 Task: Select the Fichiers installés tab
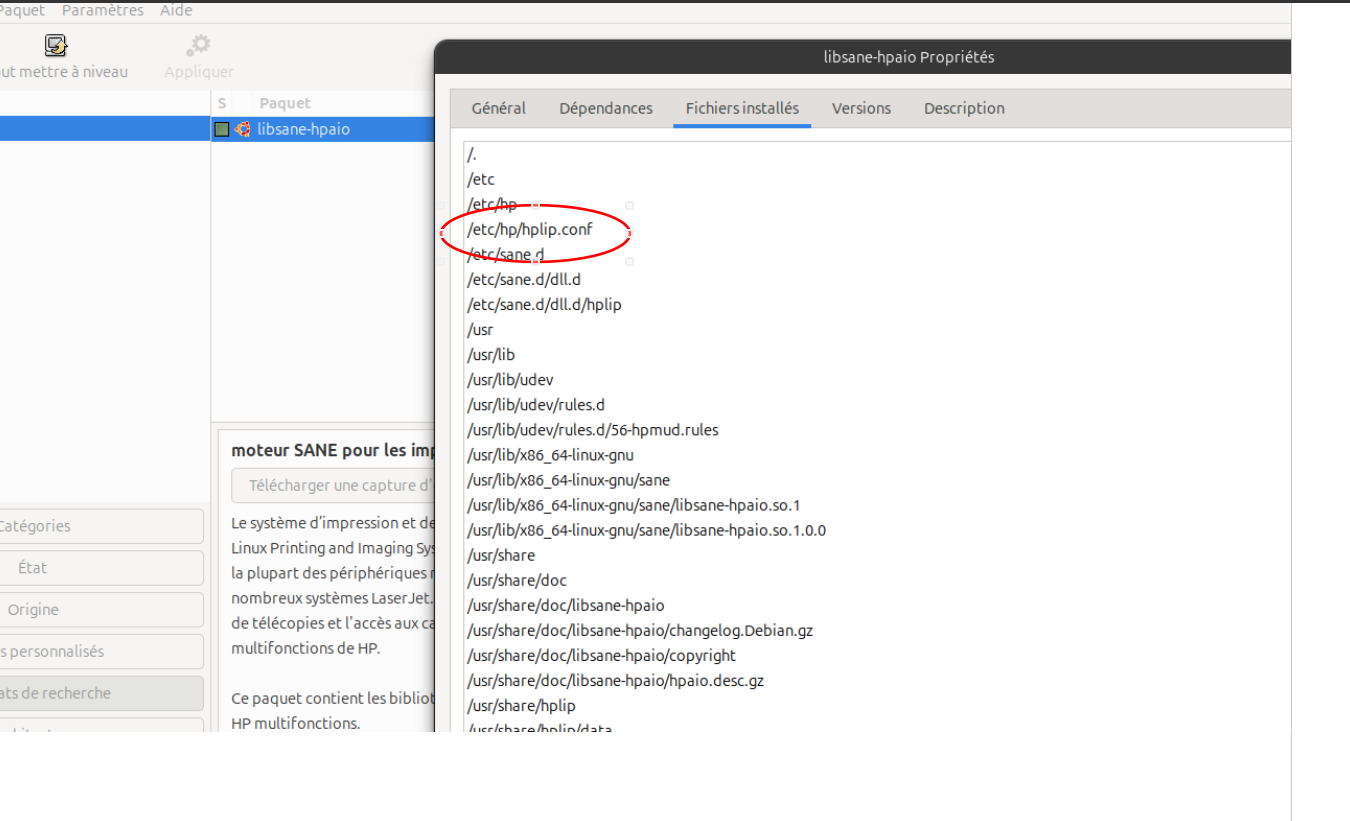pyautogui.click(x=742, y=108)
